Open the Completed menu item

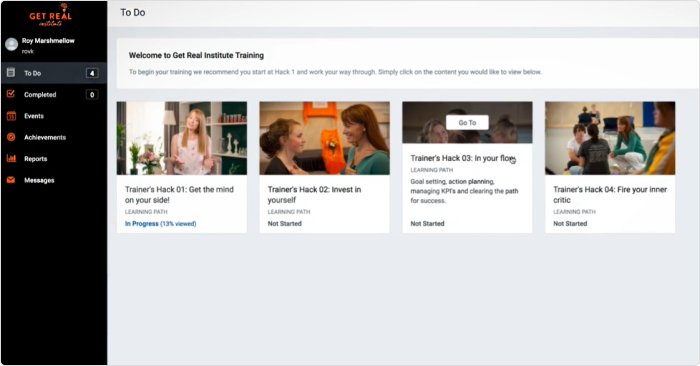click(x=54, y=94)
